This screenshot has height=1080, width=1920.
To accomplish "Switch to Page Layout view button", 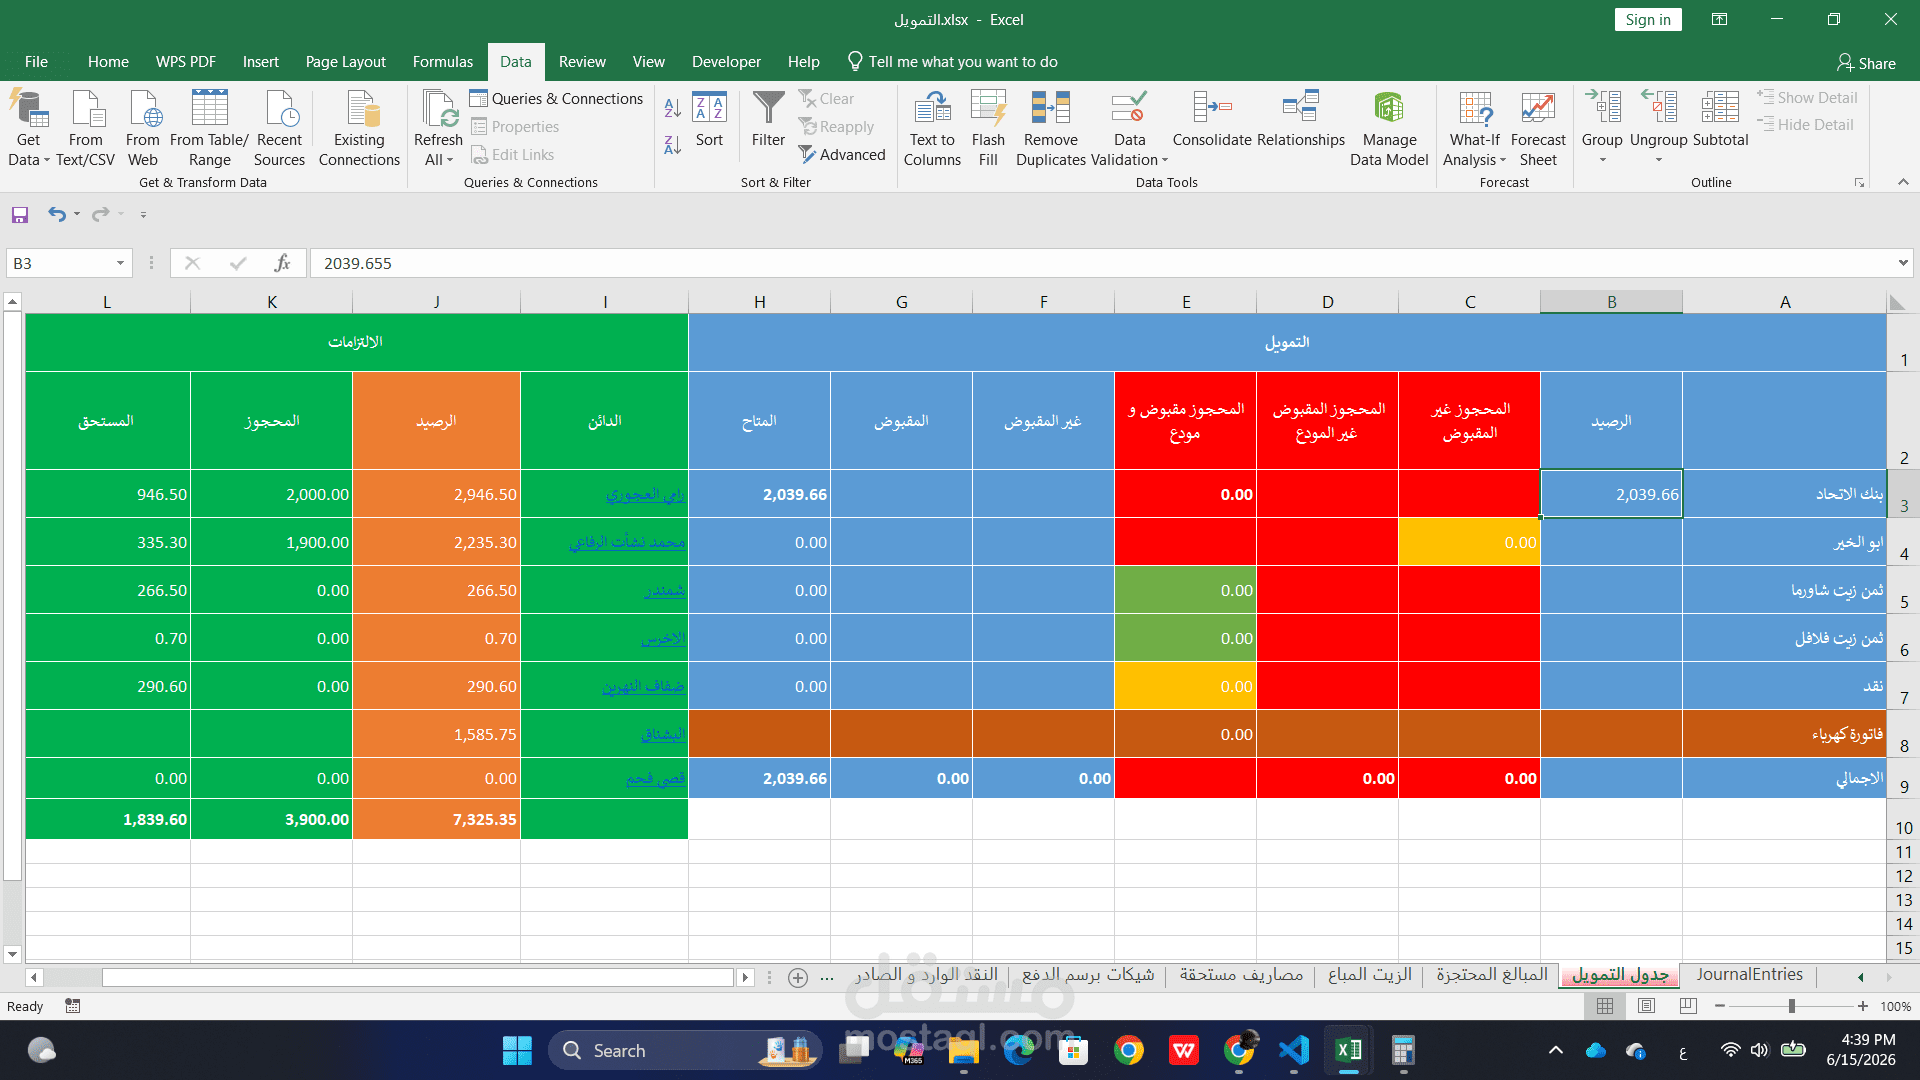I will 1647,1006.
